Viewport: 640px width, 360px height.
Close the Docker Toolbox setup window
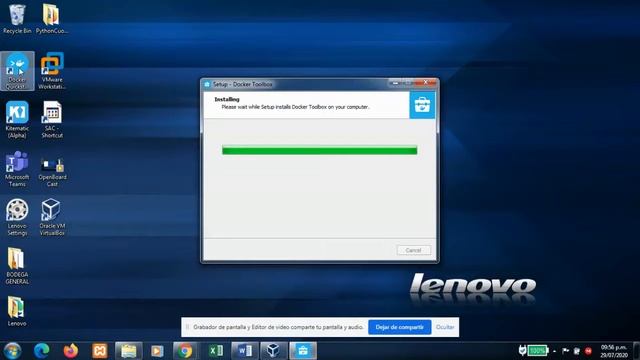click(425, 82)
